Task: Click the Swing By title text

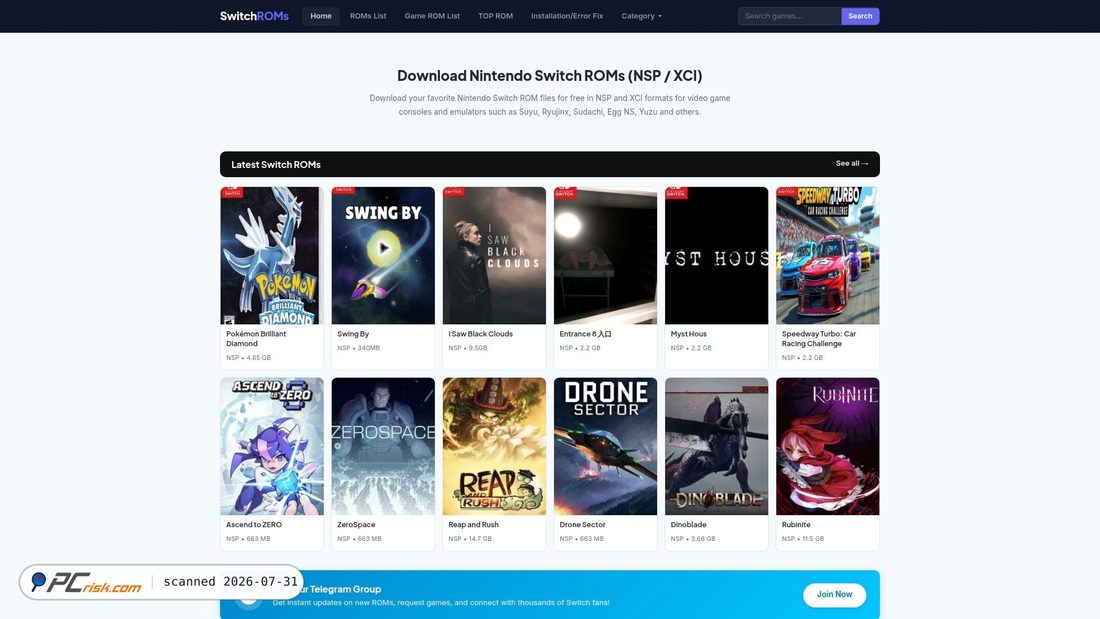Action: pos(353,334)
